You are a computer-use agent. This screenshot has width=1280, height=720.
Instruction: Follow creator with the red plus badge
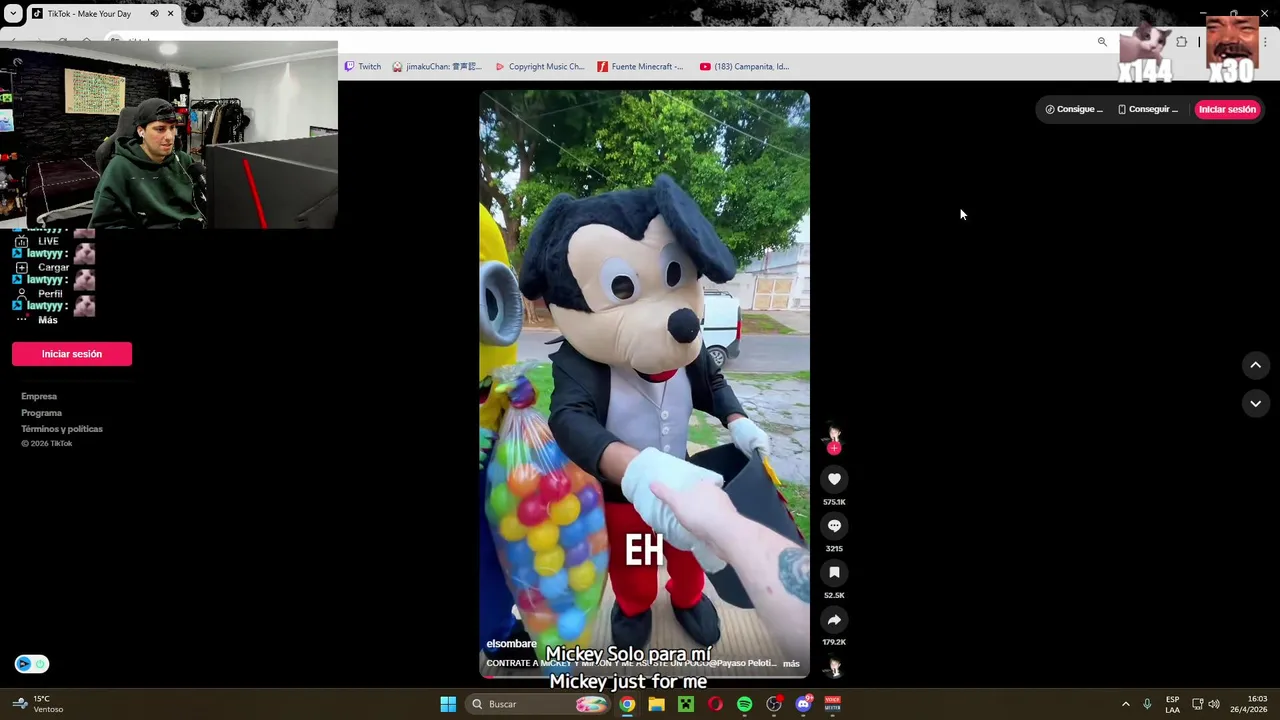coord(834,449)
